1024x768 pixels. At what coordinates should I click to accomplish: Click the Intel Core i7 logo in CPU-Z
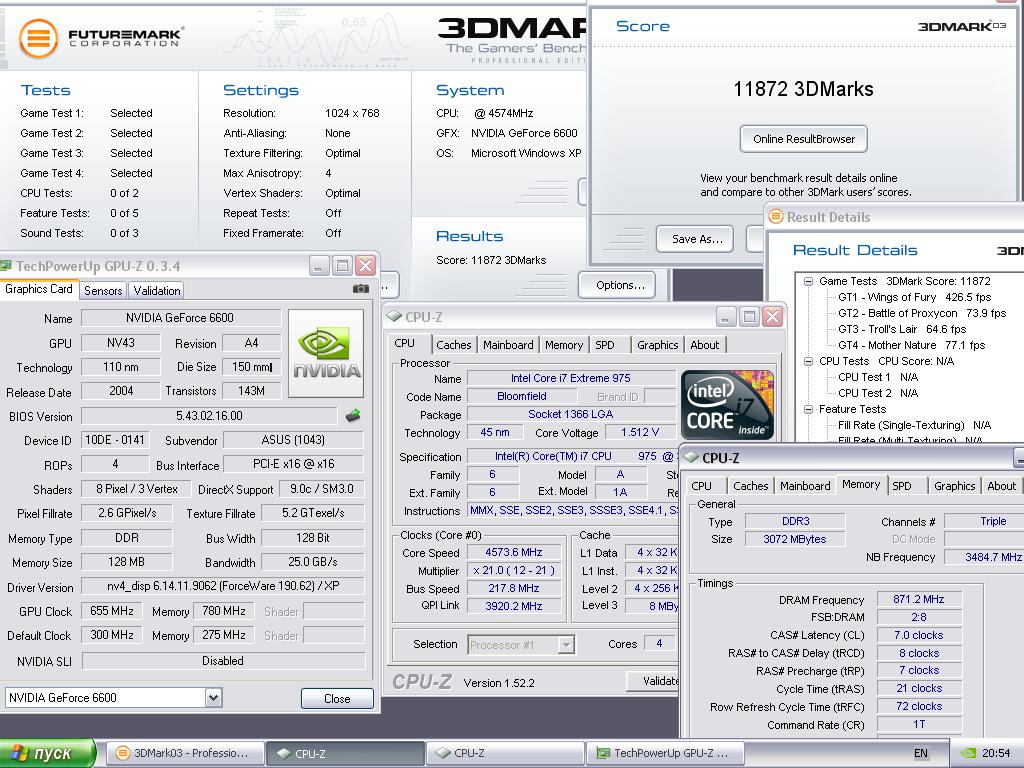pos(727,404)
